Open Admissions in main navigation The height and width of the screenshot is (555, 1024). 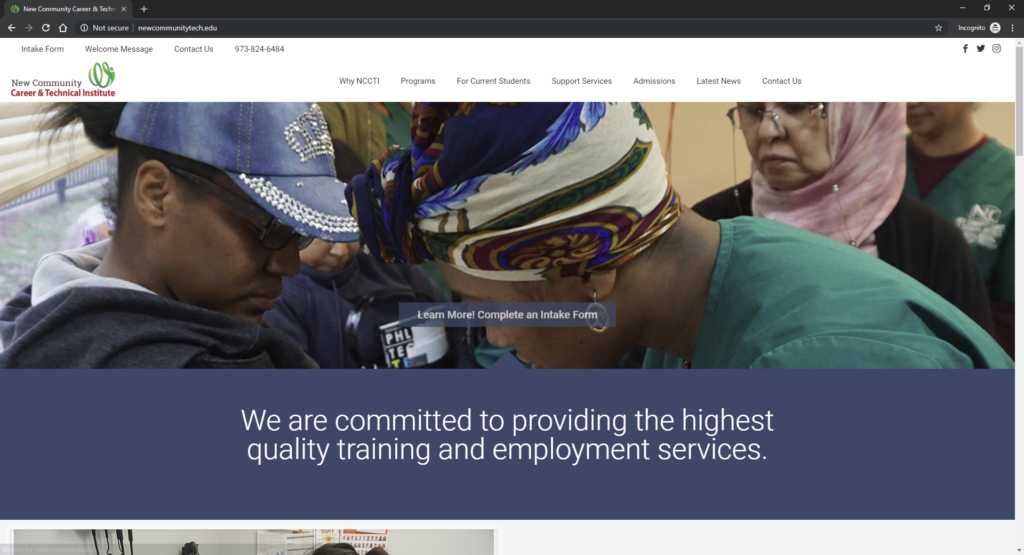(x=654, y=81)
